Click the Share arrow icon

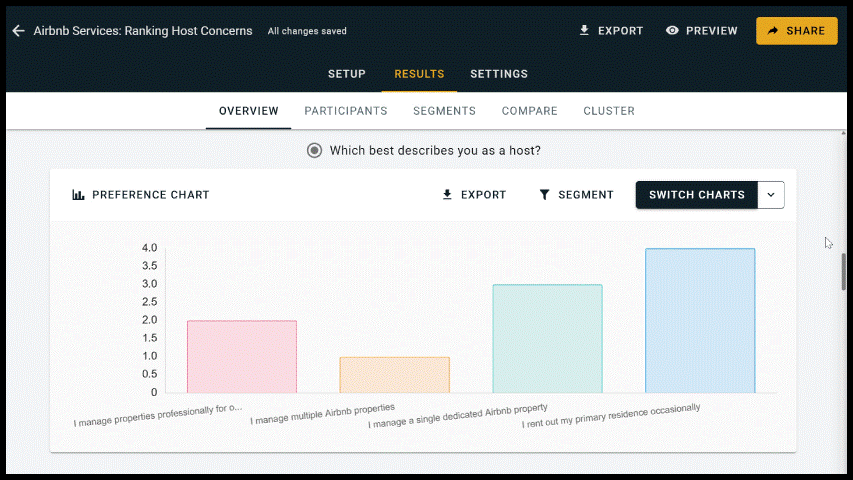click(x=772, y=31)
